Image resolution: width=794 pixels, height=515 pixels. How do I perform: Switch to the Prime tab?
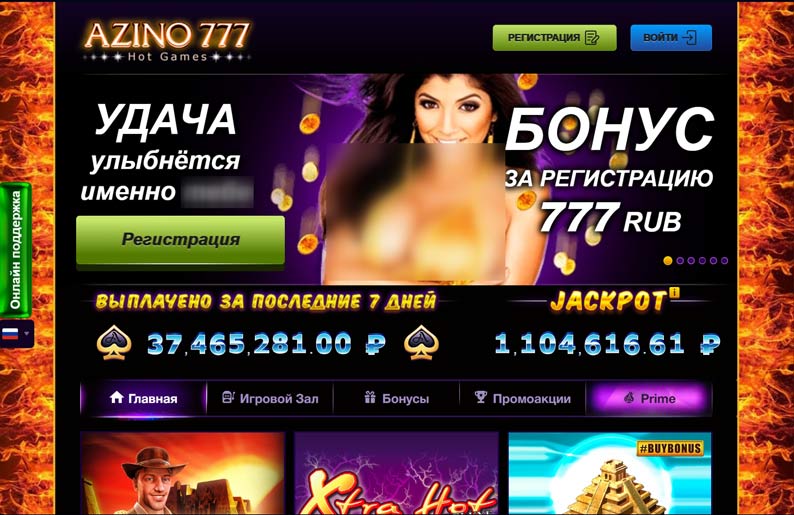click(x=649, y=399)
